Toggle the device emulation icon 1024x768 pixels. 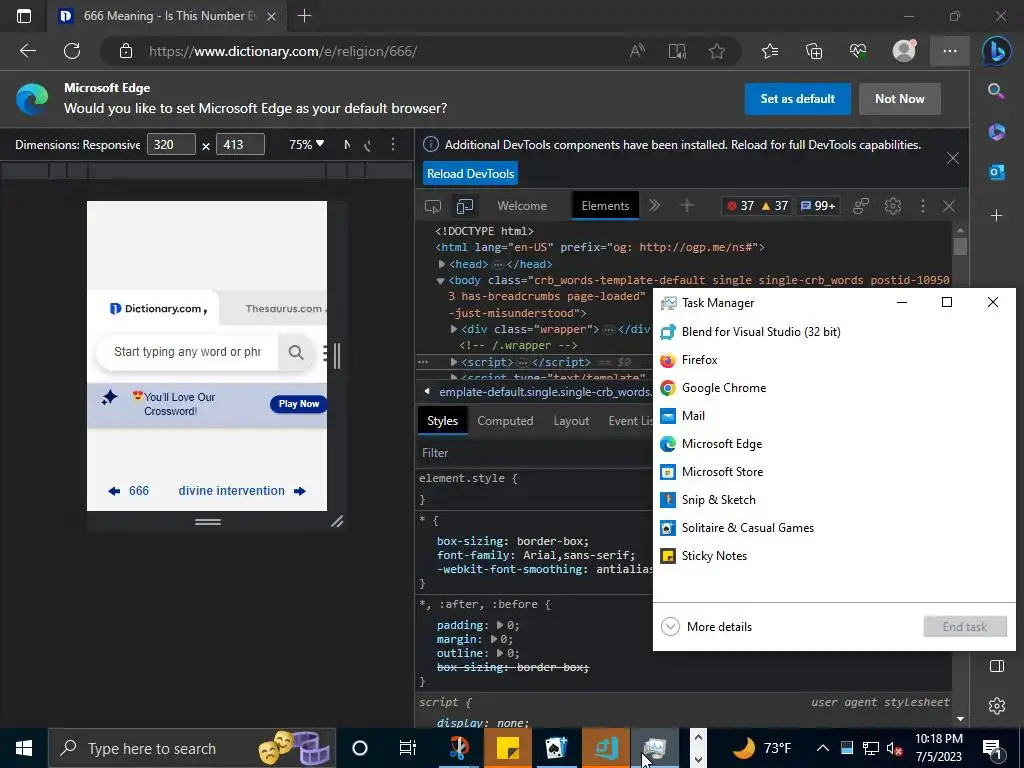[x=465, y=206]
